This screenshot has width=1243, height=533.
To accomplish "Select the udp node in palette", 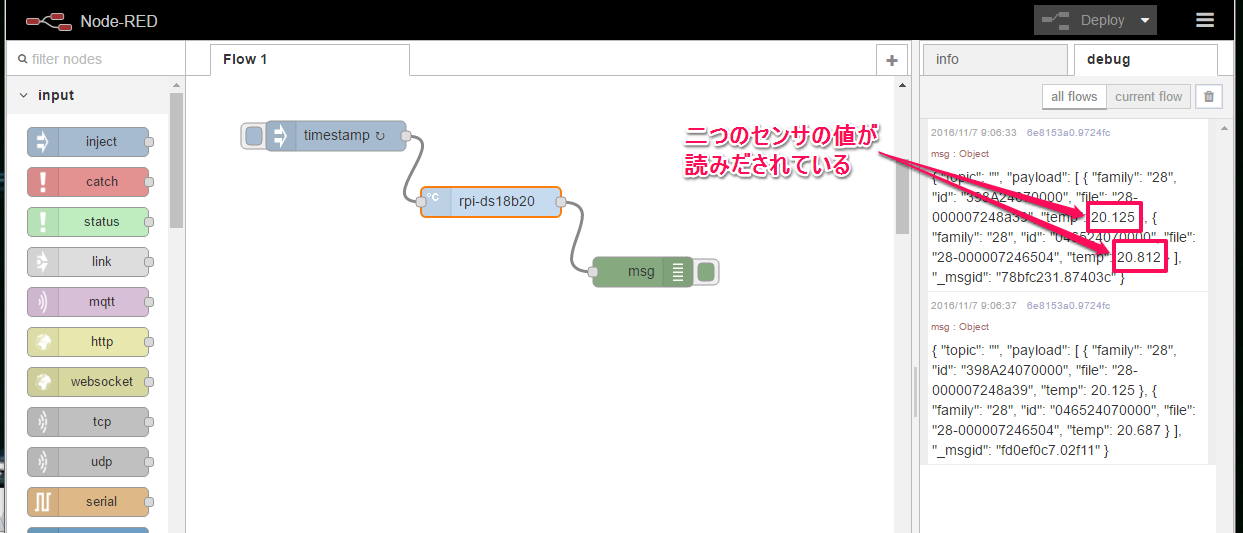I will click(x=88, y=462).
